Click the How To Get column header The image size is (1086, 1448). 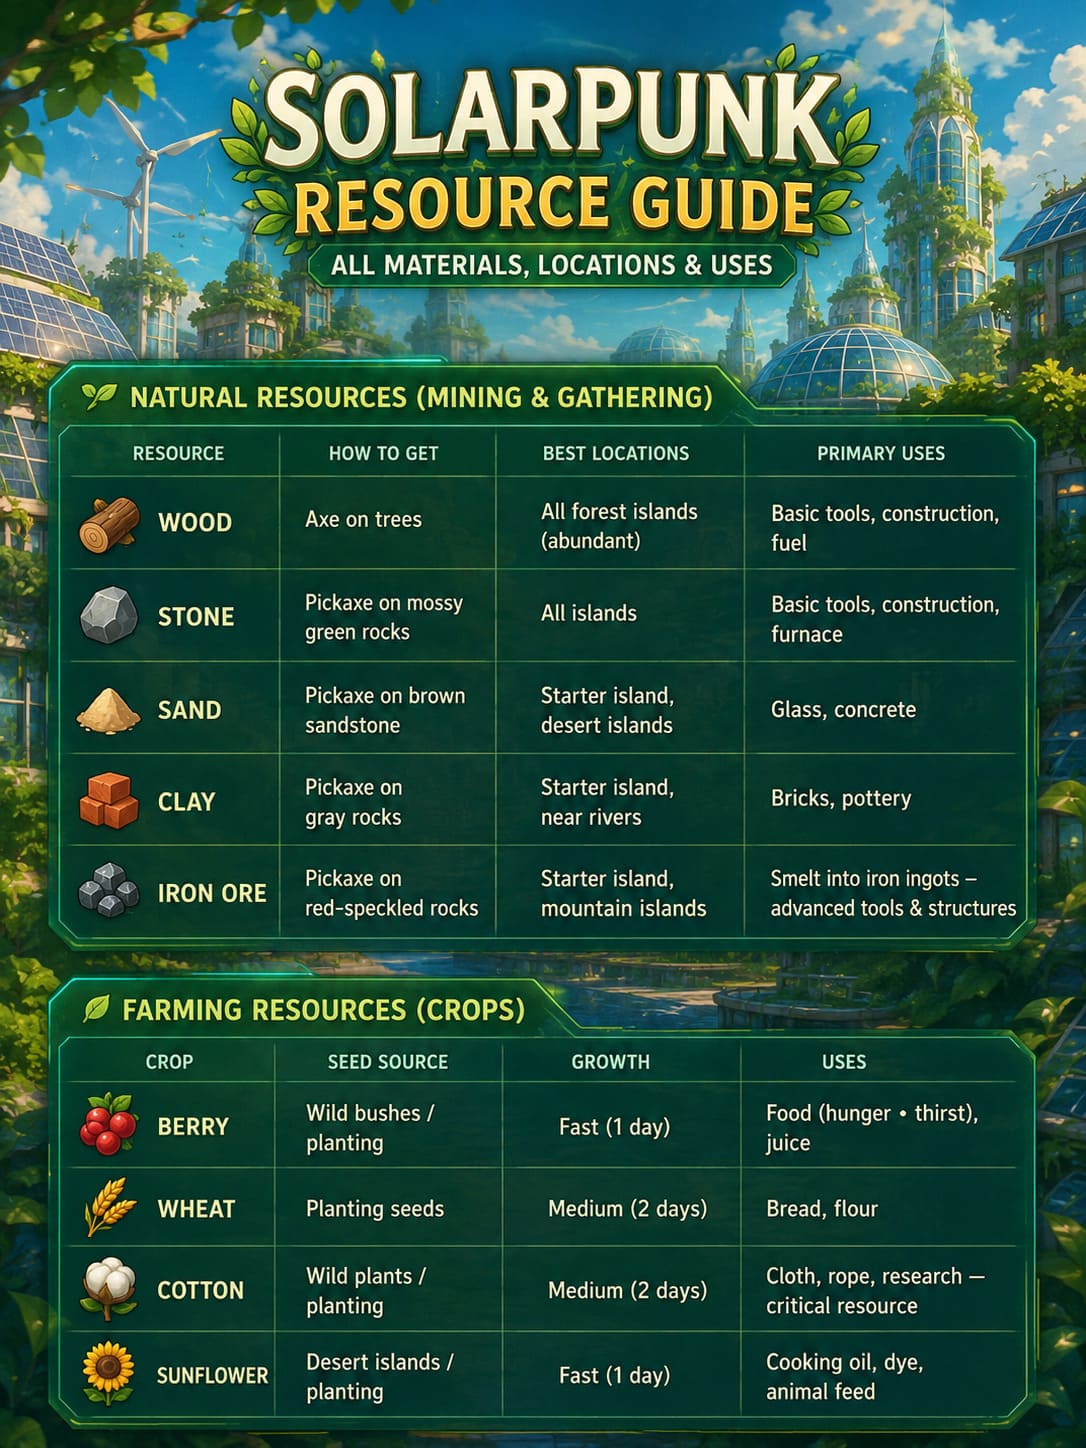pyautogui.click(x=384, y=453)
